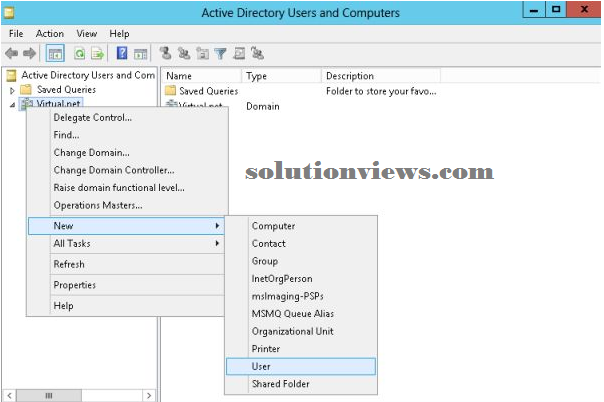Viewport: 604px width, 402px height.
Task: Open the blue Help question-mark icon
Action: coord(122,53)
